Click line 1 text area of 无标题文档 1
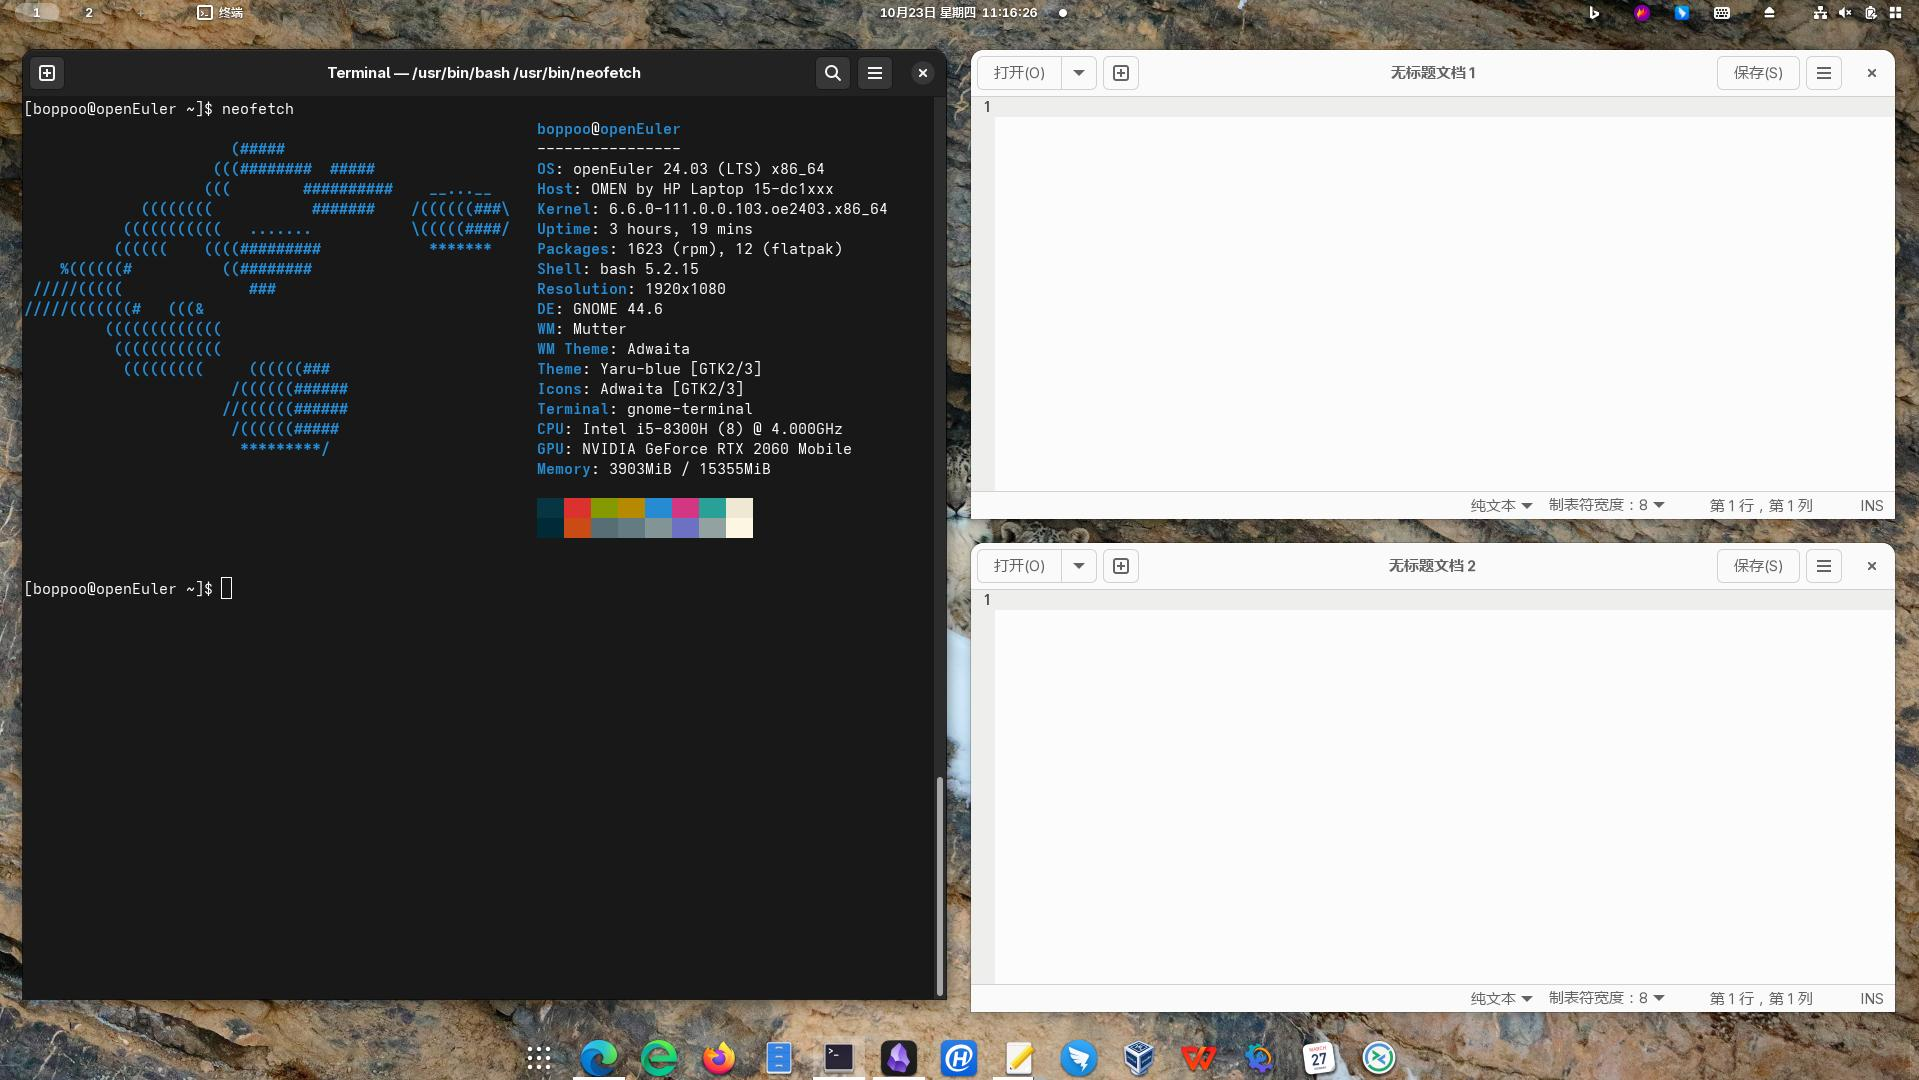1919x1080 pixels. tap(1443, 107)
